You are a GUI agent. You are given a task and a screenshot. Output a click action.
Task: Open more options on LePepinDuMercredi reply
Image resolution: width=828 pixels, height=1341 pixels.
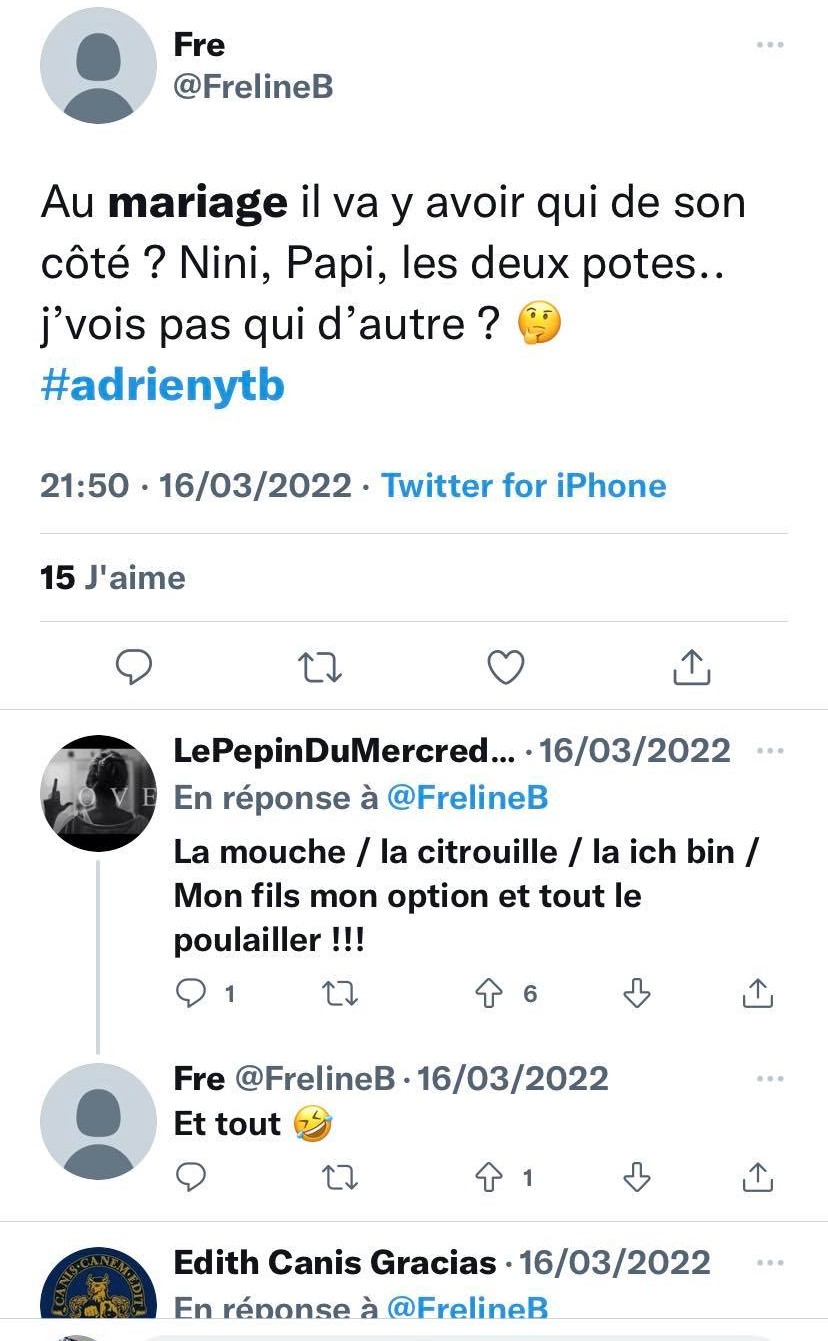pyautogui.click(x=769, y=750)
